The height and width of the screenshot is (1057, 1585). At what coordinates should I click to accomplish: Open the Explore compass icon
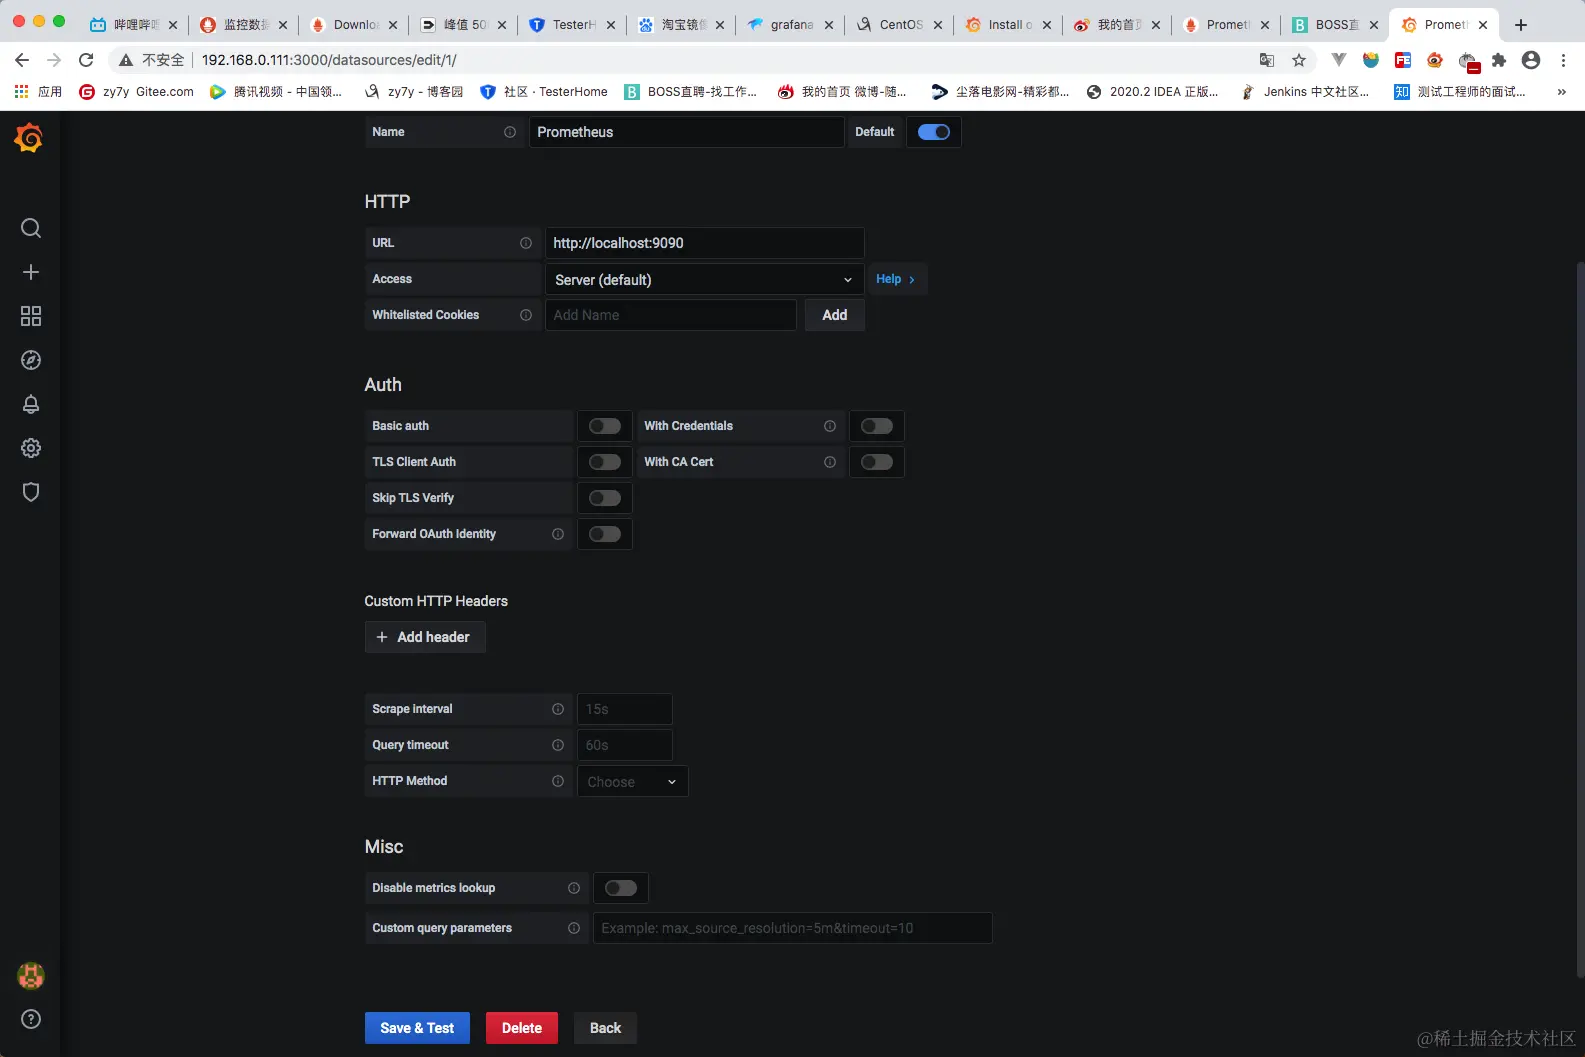click(31, 360)
